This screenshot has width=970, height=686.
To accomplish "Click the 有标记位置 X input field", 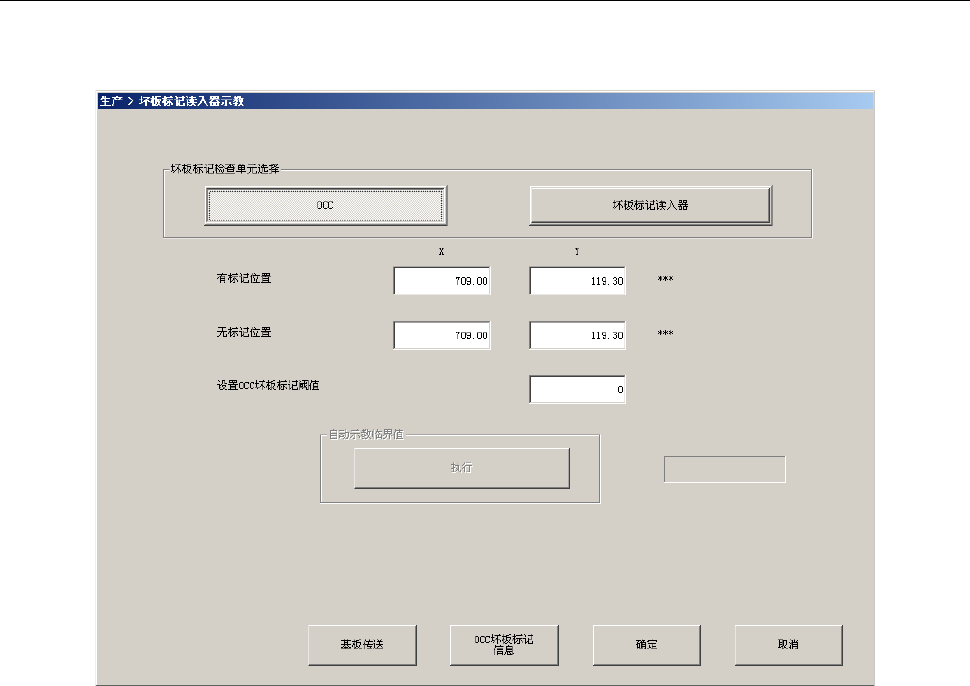I will [x=442, y=281].
